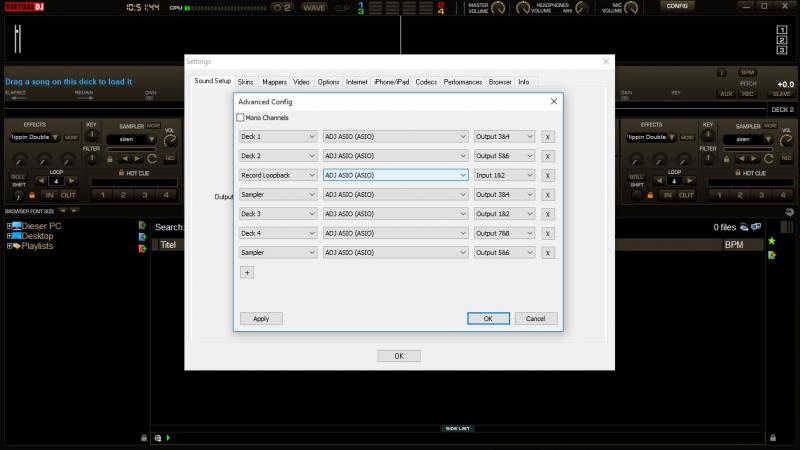Remove the Deck 3 row with its X button
Viewport: 800px width, 450px height.
(548, 215)
